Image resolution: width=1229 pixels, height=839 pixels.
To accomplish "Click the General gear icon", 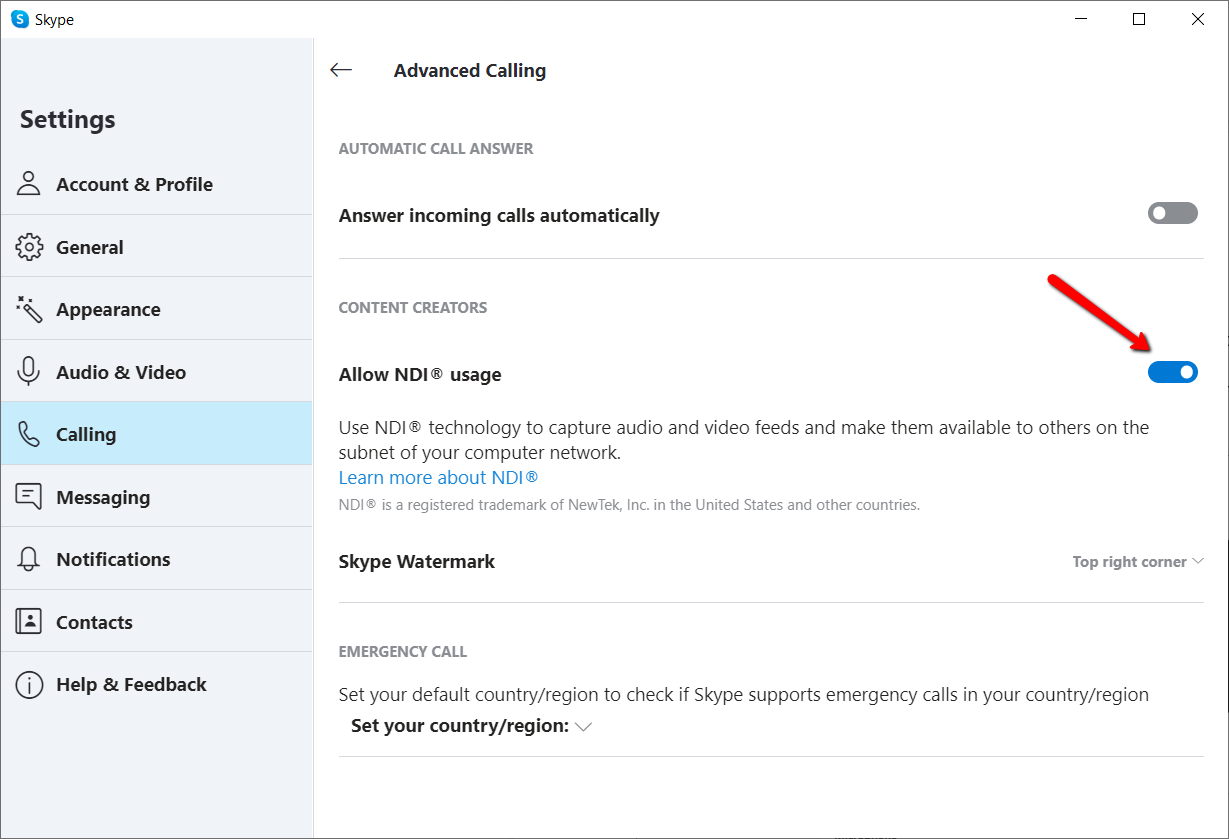I will click(x=29, y=247).
